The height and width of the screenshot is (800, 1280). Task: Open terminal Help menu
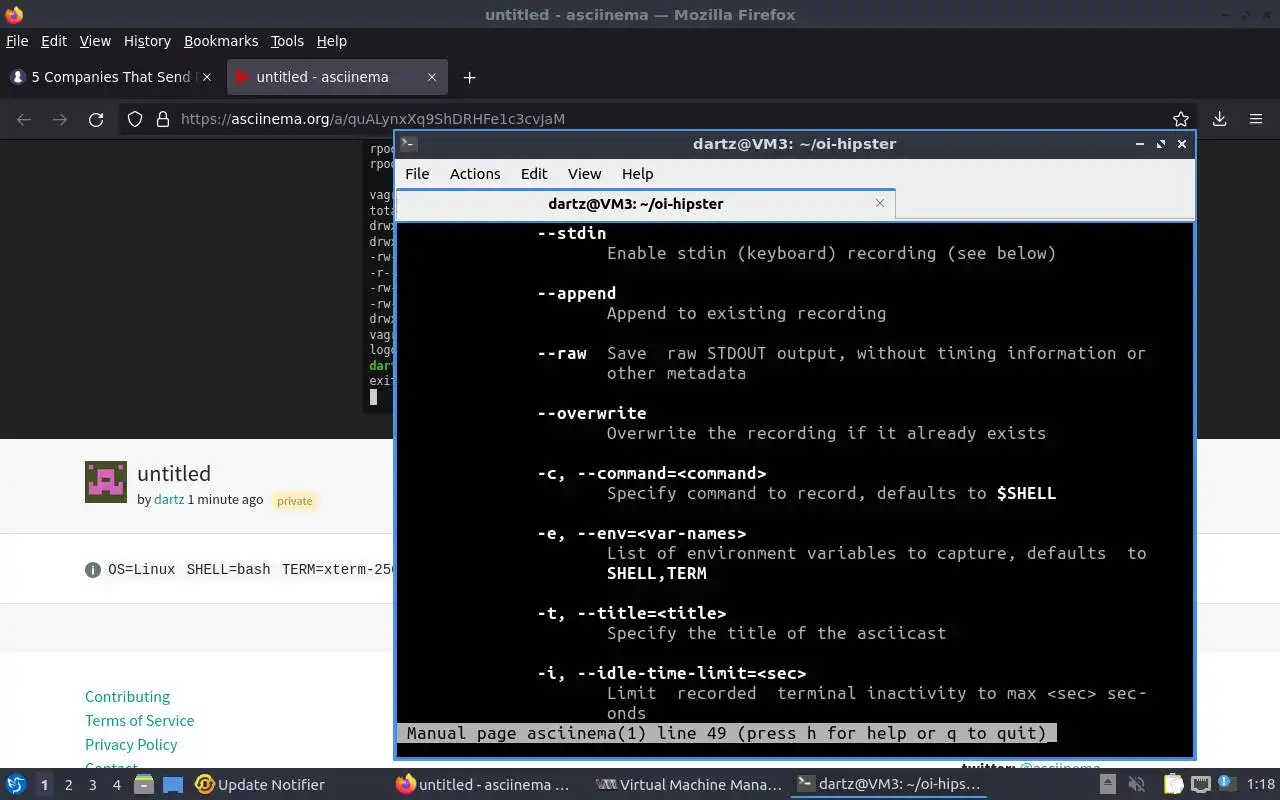pos(637,173)
